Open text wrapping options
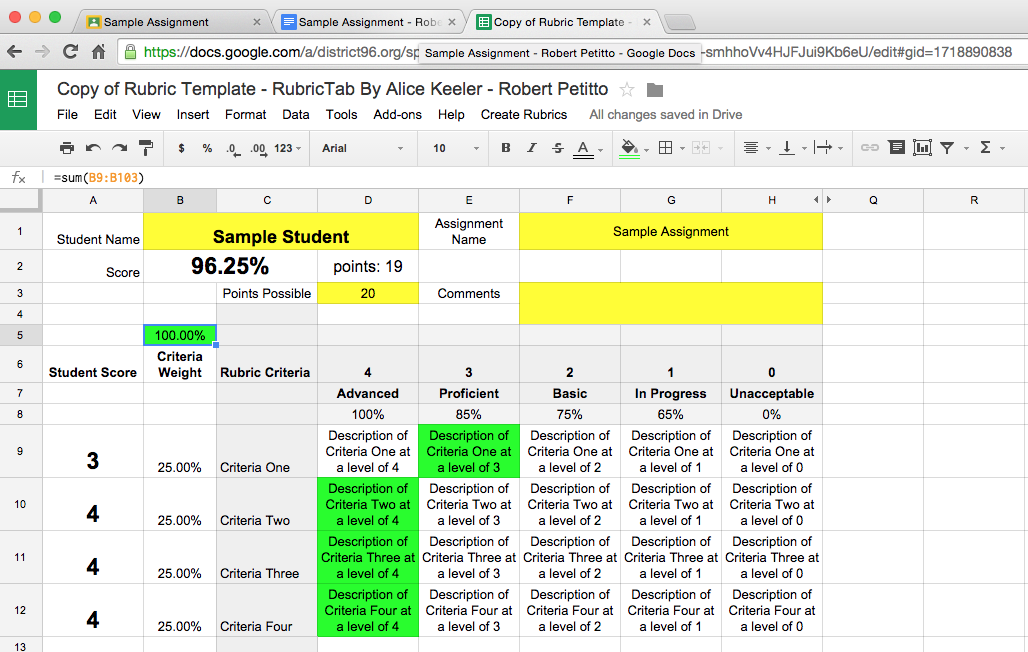 point(823,148)
